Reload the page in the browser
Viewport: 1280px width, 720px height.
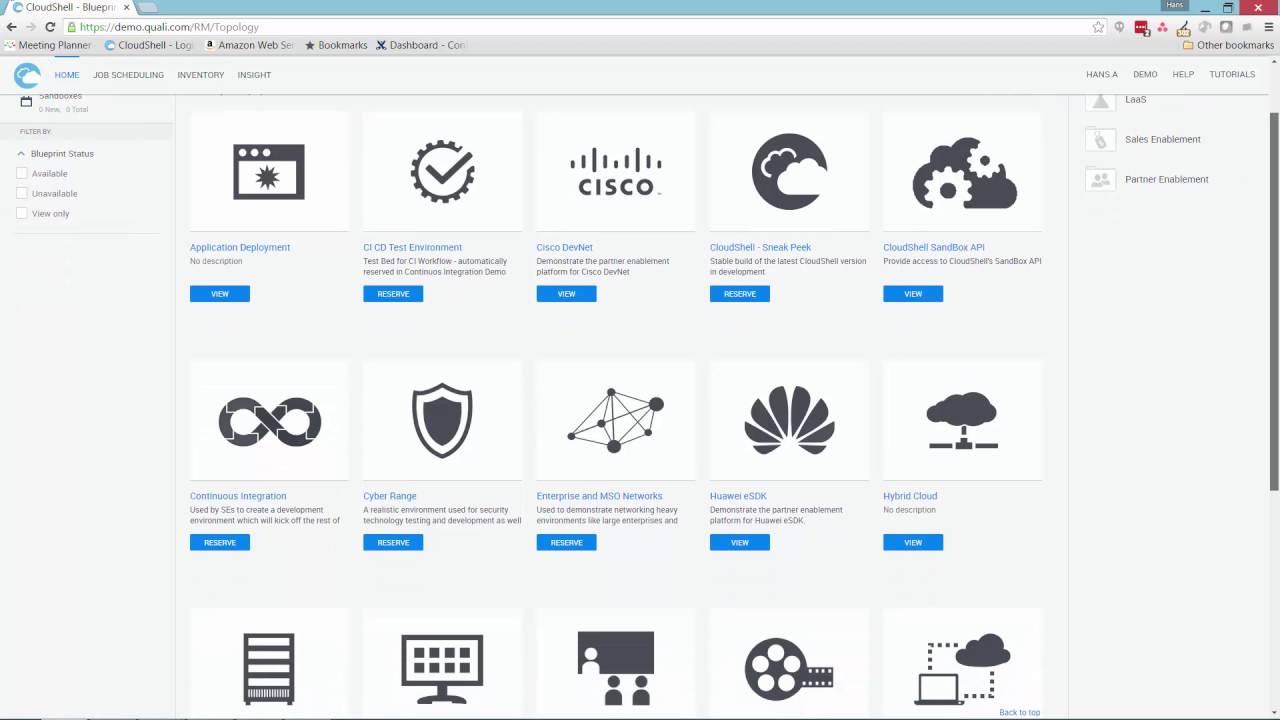click(x=50, y=27)
